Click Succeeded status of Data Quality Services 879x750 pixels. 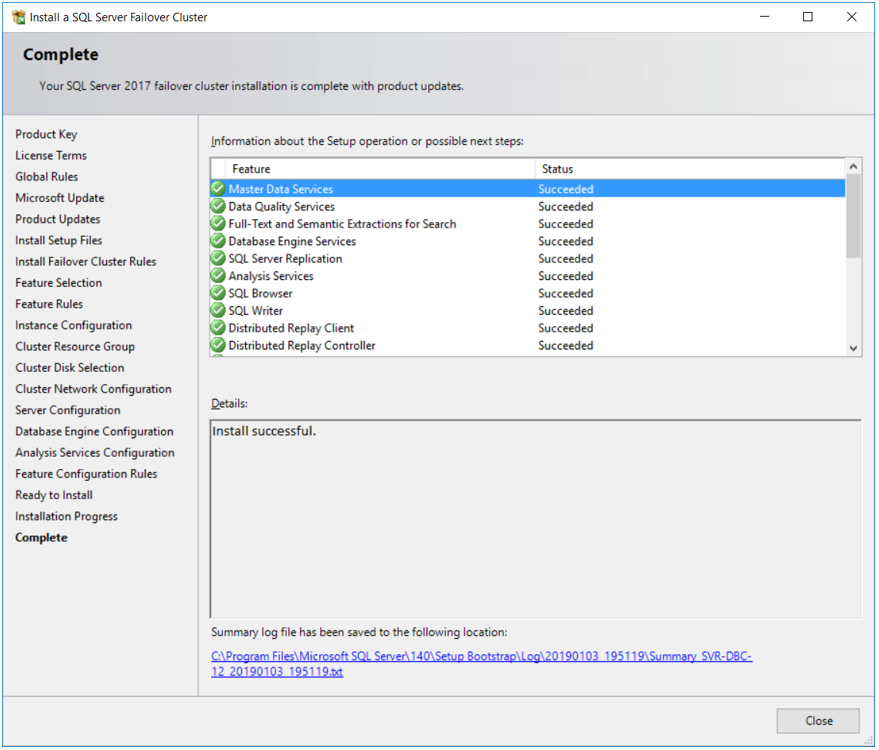[x=566, y=206]
